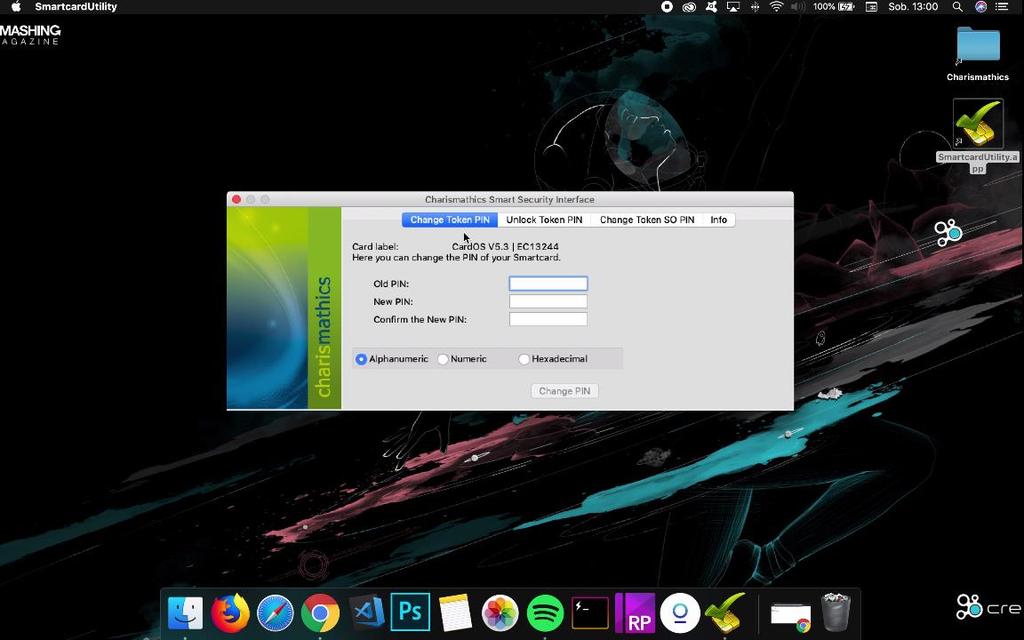
Task: Switch to the Change Token PIN tab
Action: pyautogui.click(x=450, y=220)
